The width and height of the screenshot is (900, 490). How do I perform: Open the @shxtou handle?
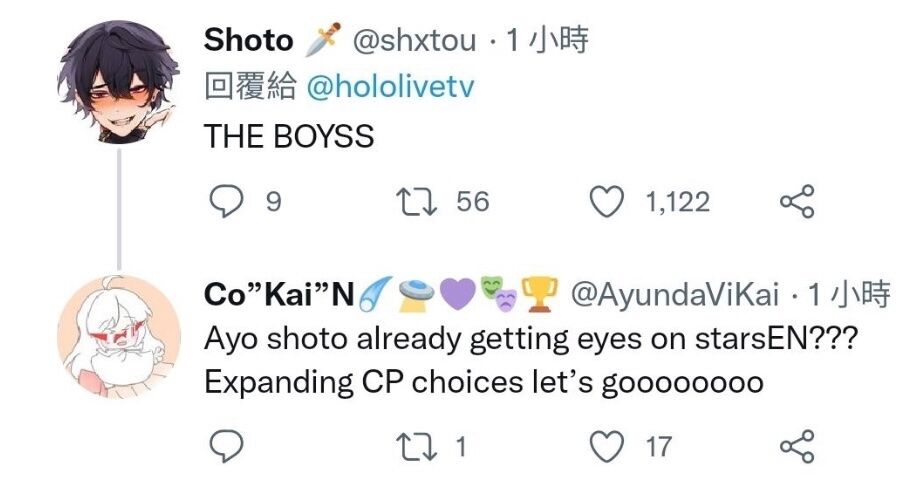click(414, 40)
